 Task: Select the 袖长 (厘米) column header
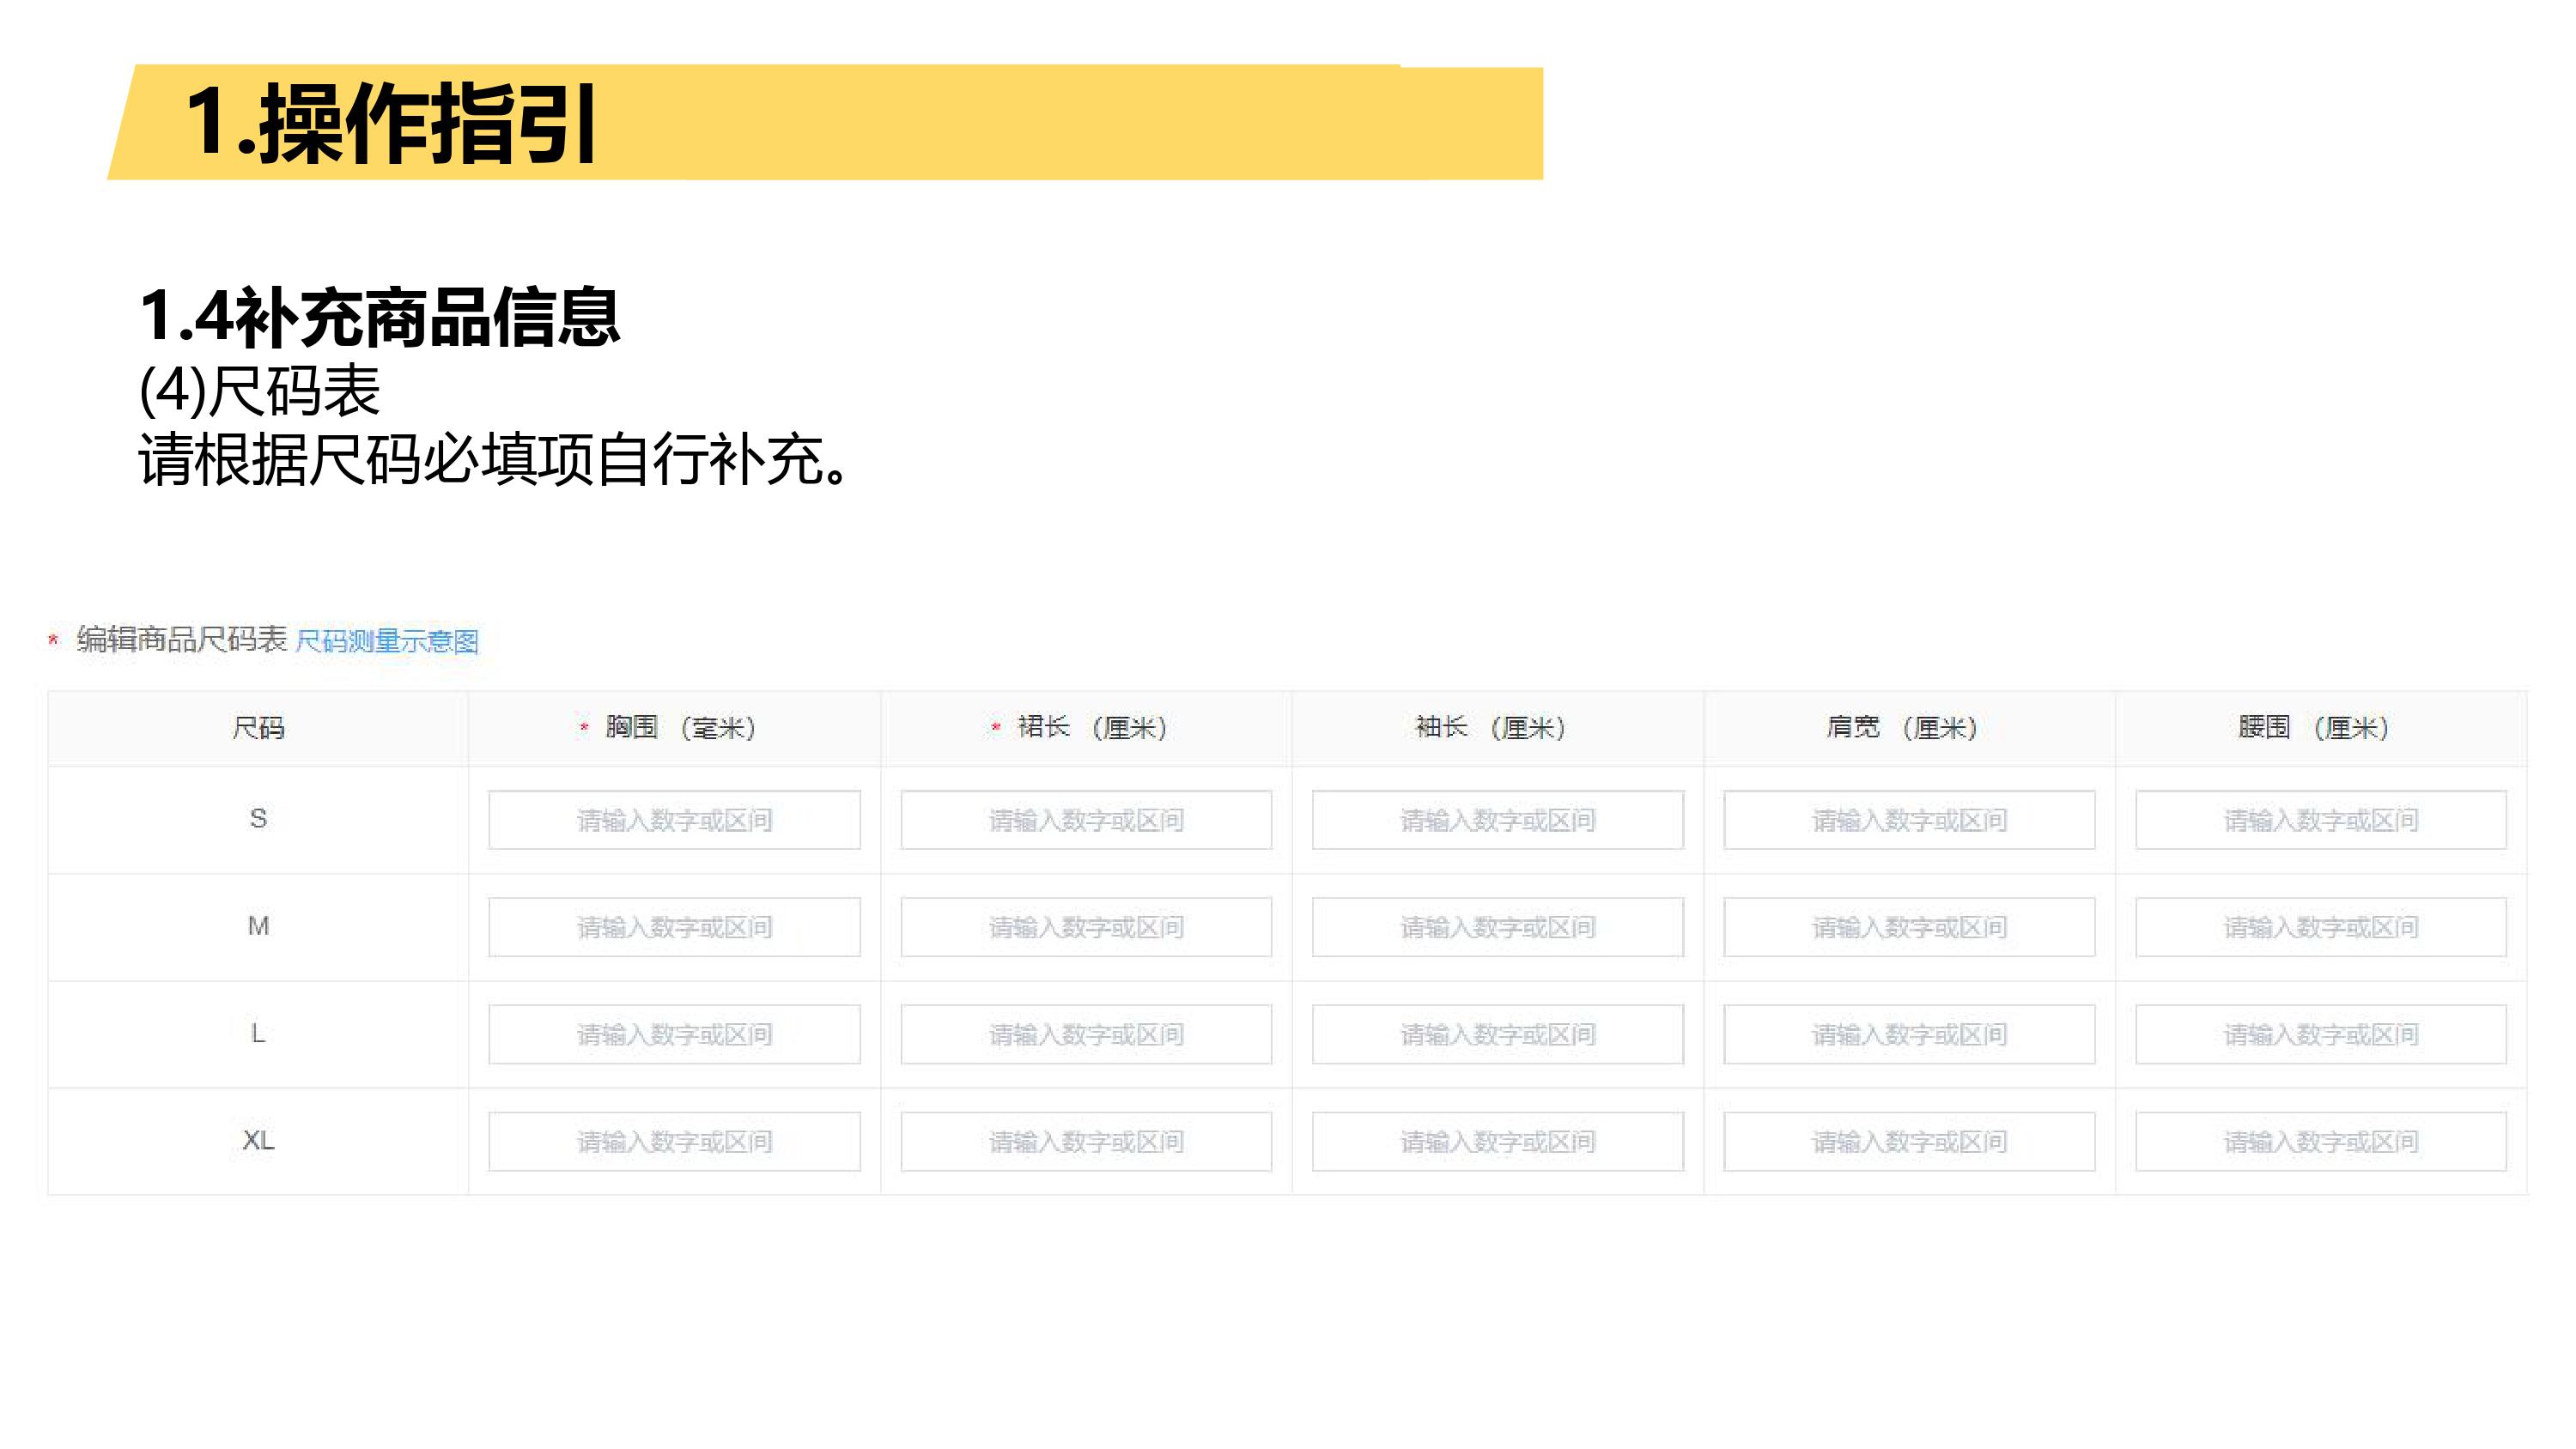1498,728
